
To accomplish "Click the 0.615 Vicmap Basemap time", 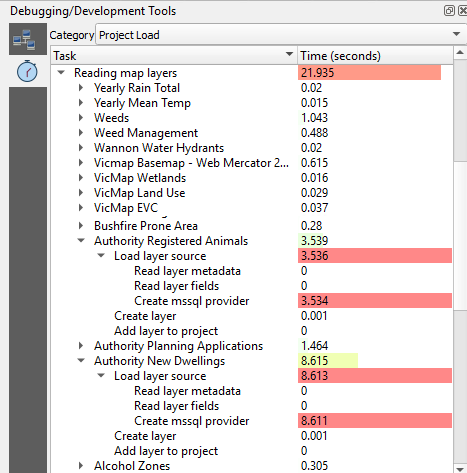I will (x=314, y=163).
